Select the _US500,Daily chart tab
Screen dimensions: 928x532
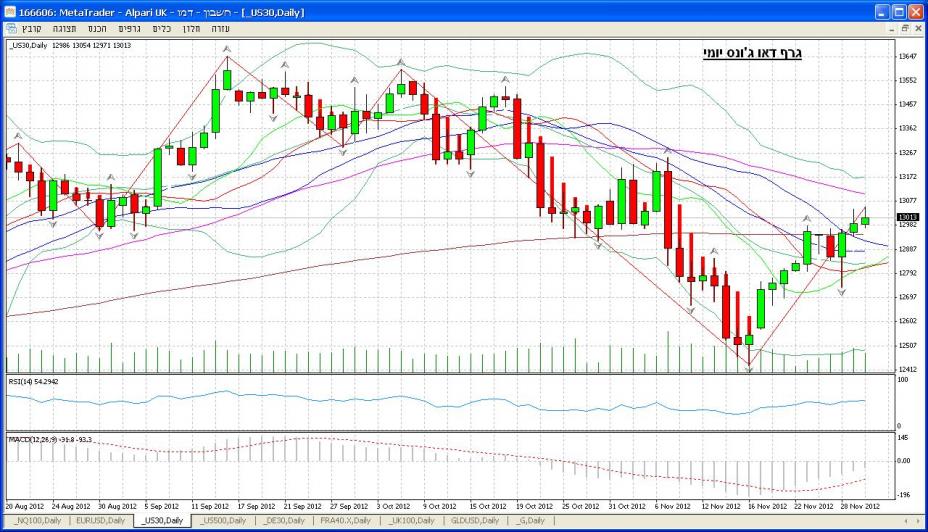tap(225, 521)
